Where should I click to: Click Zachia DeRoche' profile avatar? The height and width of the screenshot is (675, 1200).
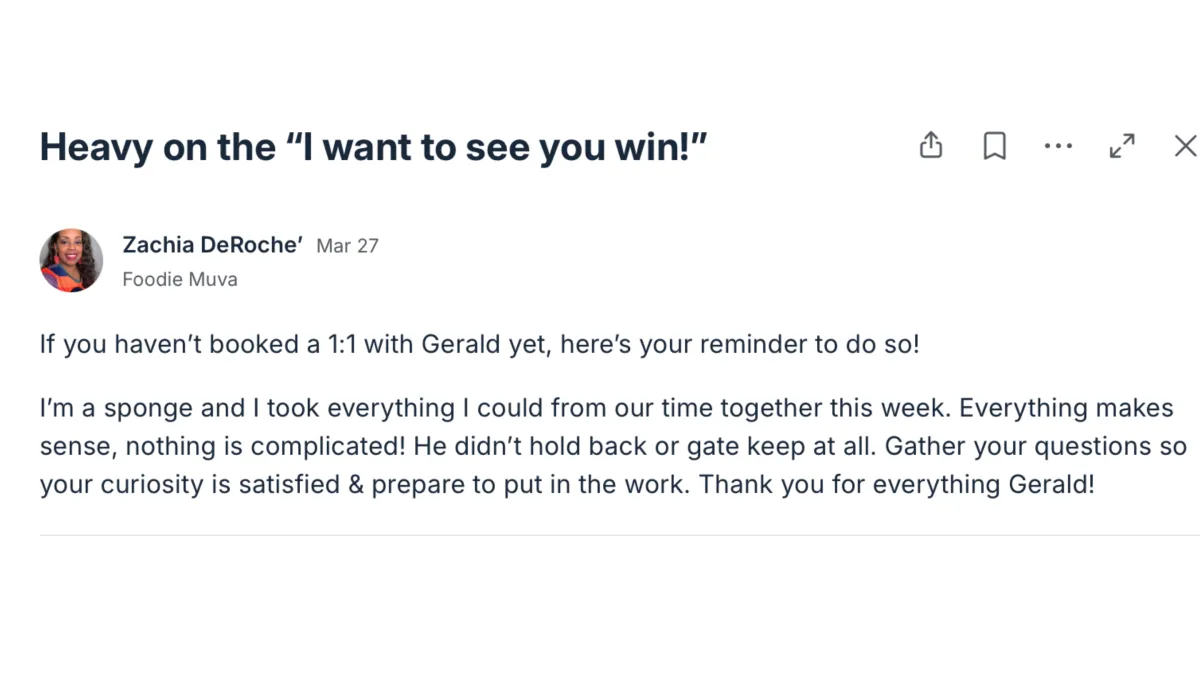[71, 260]
